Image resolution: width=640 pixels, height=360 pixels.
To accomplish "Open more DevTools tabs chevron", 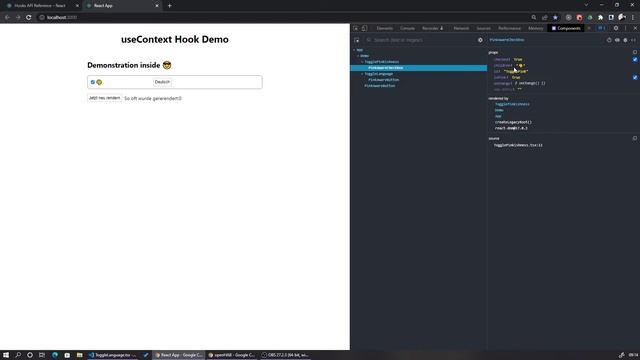I will [x=589, y=28].
